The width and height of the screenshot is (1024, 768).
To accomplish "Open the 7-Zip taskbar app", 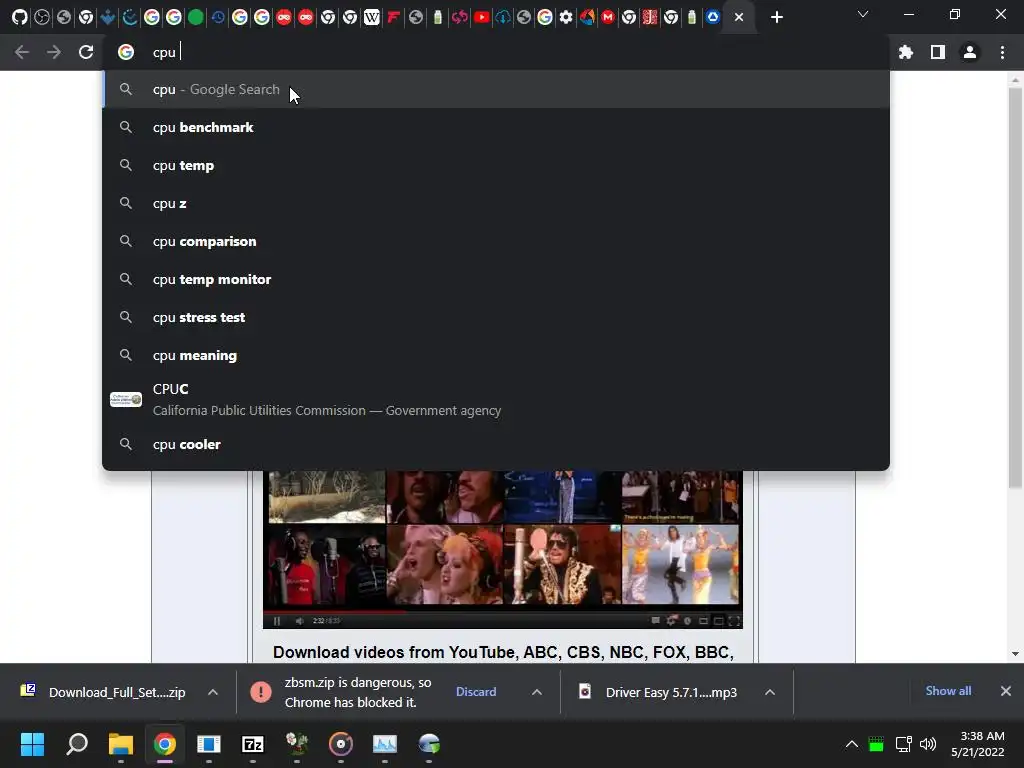I will (253, 744).
